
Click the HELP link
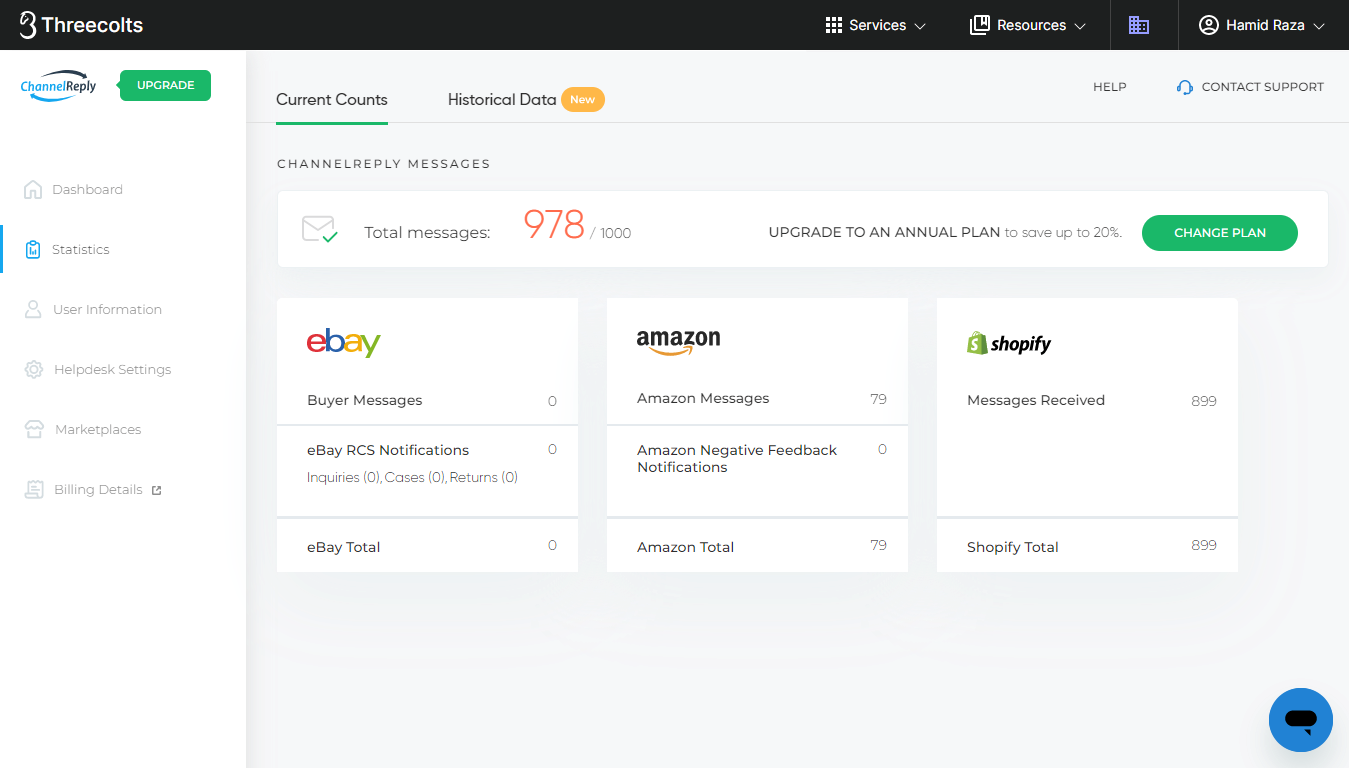1110,87
